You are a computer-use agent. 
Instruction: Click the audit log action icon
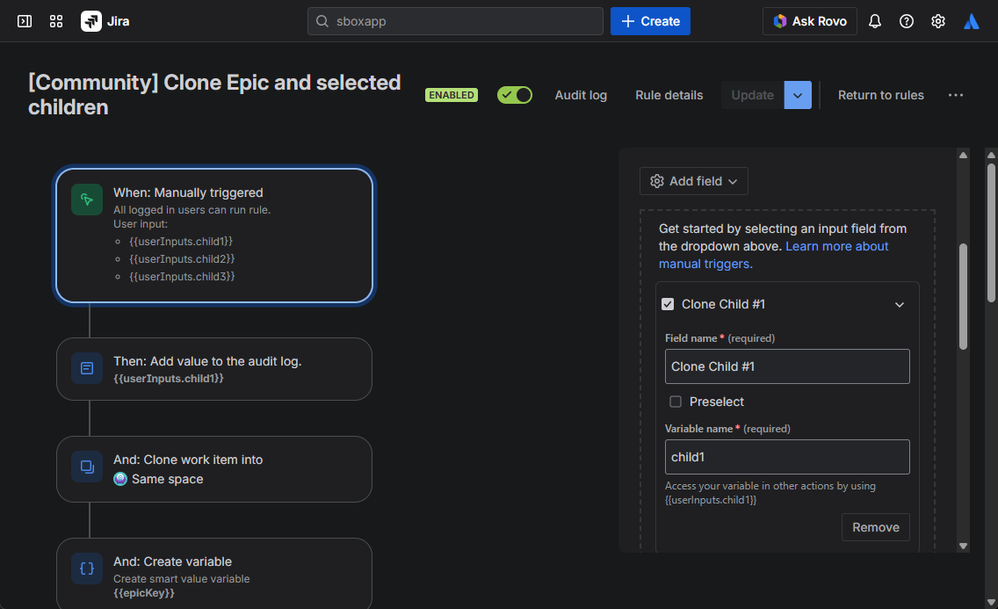[87, 368]
